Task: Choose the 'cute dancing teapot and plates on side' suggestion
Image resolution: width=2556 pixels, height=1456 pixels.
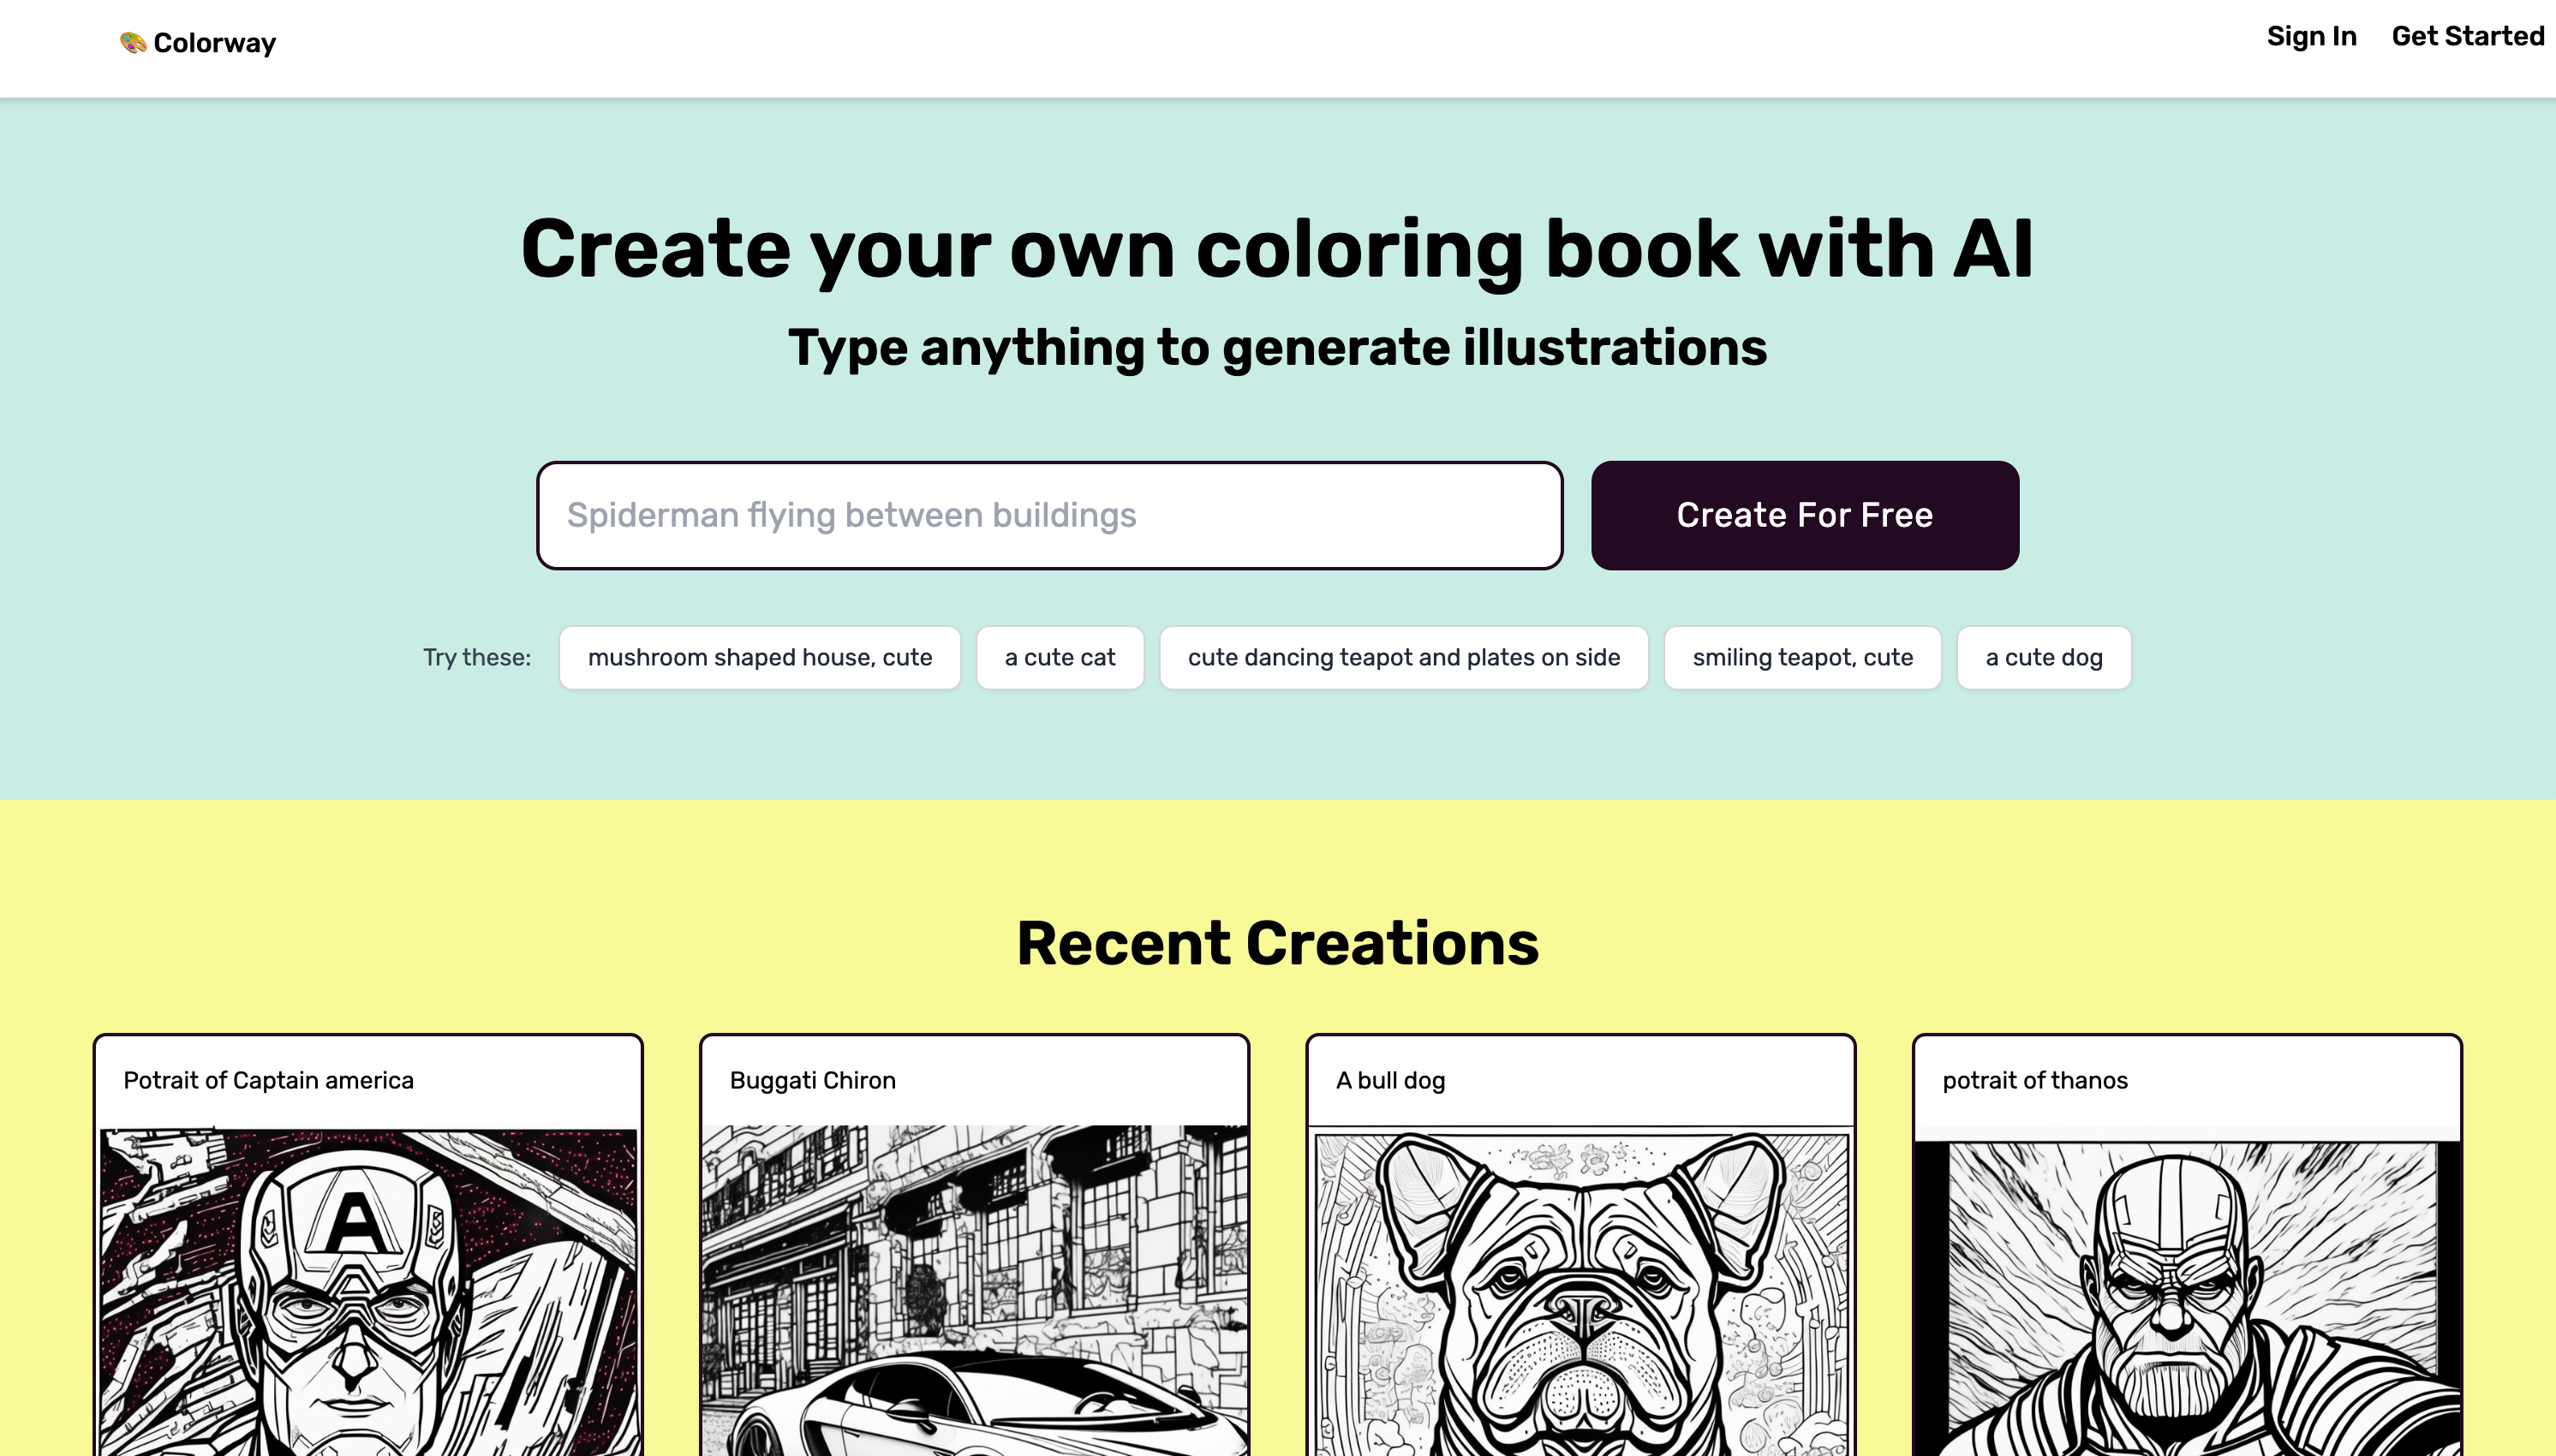Action: (1404, 657)
